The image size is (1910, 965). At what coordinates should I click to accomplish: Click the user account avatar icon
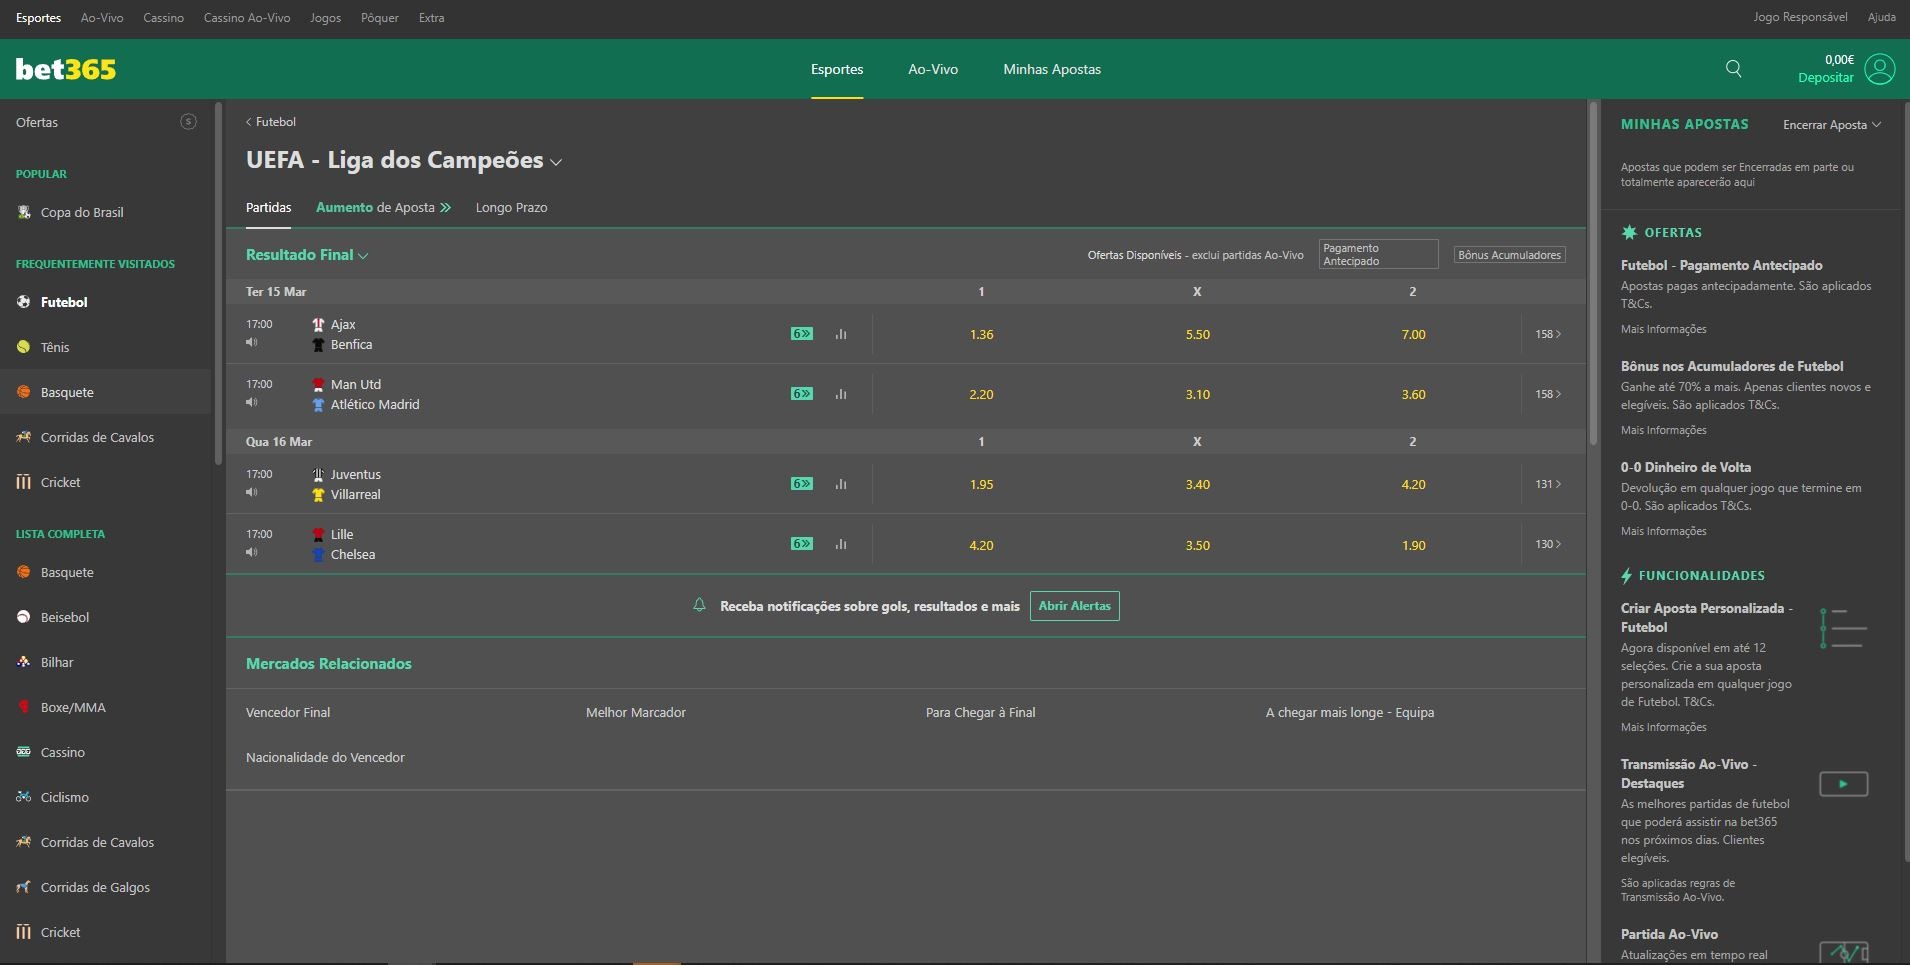pyautogui.click(x=1879, y=69)
